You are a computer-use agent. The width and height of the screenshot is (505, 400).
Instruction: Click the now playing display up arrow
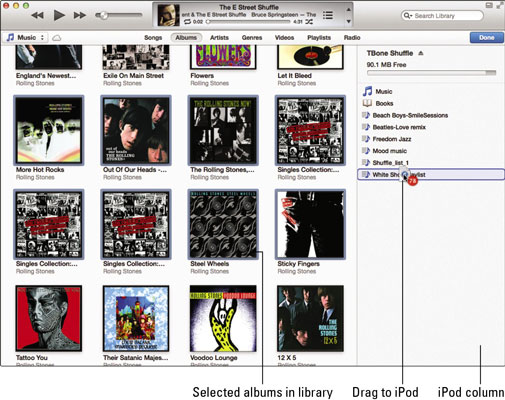click(x=348, y=9)
